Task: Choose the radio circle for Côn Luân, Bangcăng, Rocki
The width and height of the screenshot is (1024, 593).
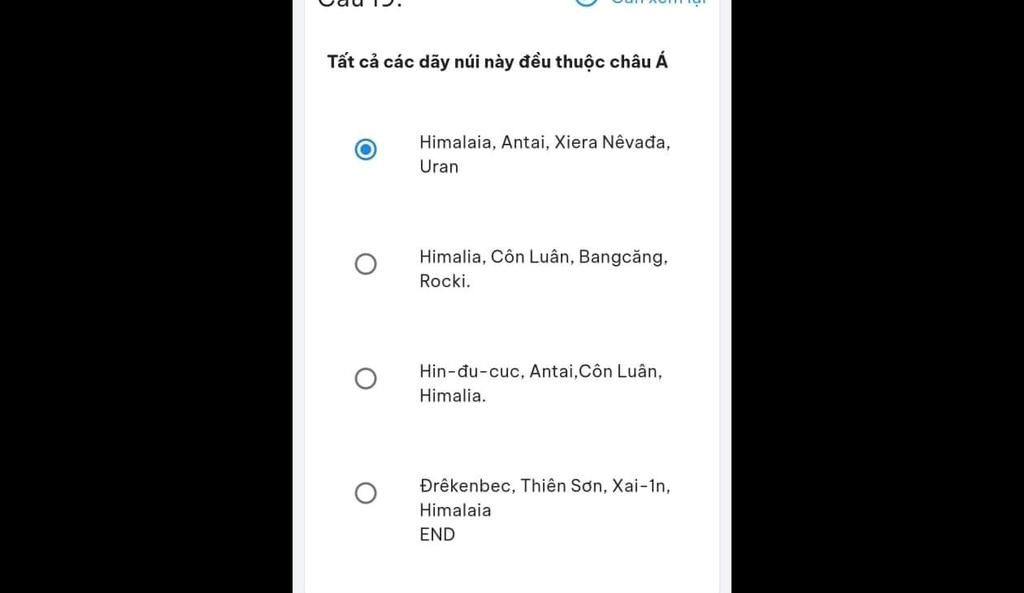Action: [x=366, y=264]
